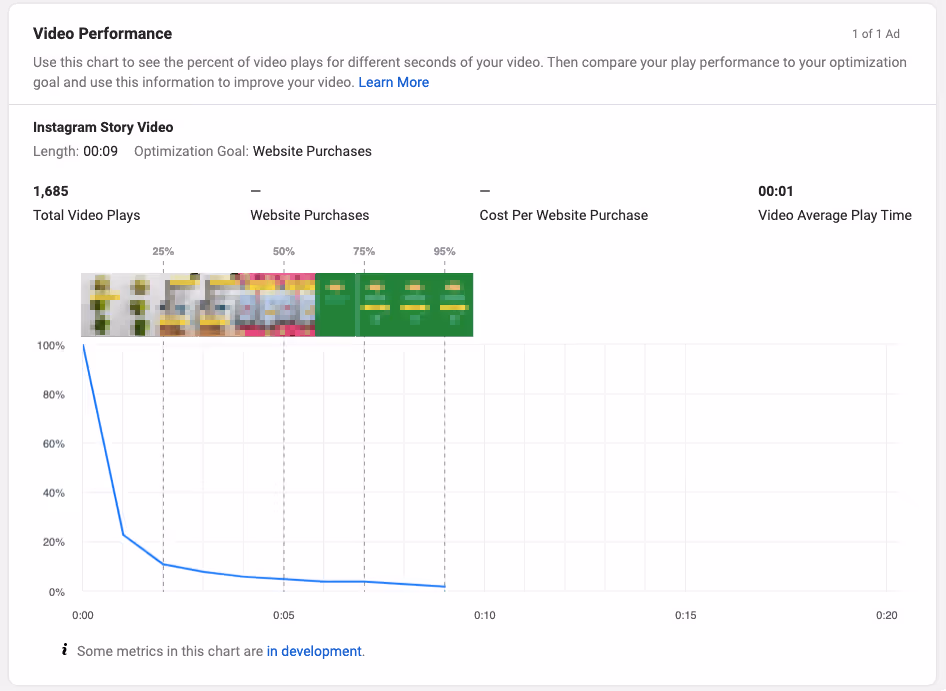
Task: Click the 50% playback marker label
Action: coord(284,251)
